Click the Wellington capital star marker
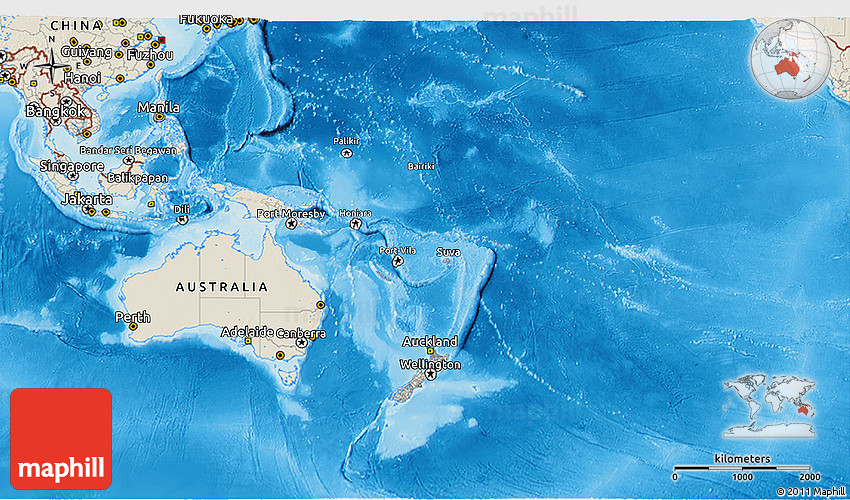The height and width of the screenshot is (500, 850). tap(431, 376)
